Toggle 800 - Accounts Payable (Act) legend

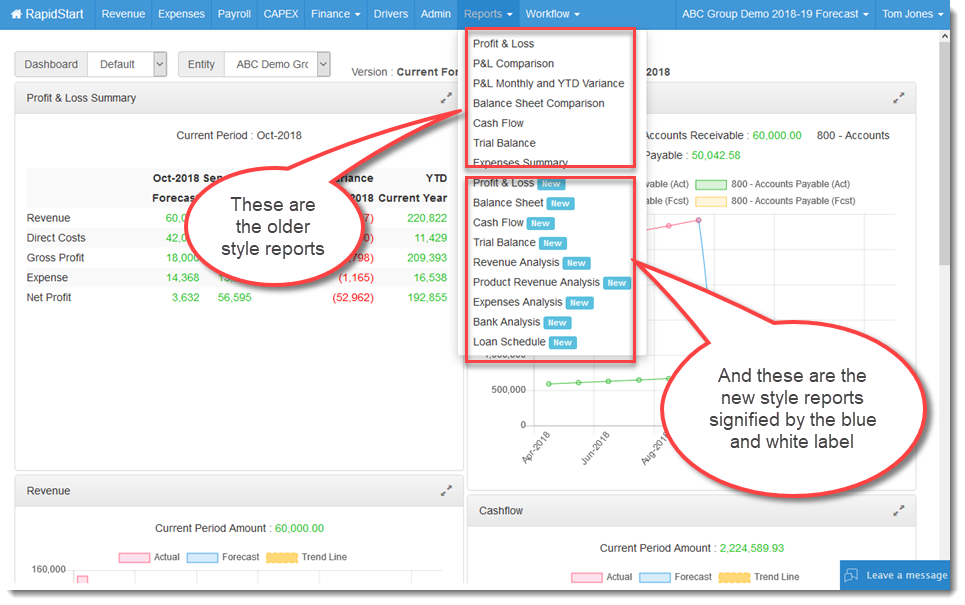773,184
